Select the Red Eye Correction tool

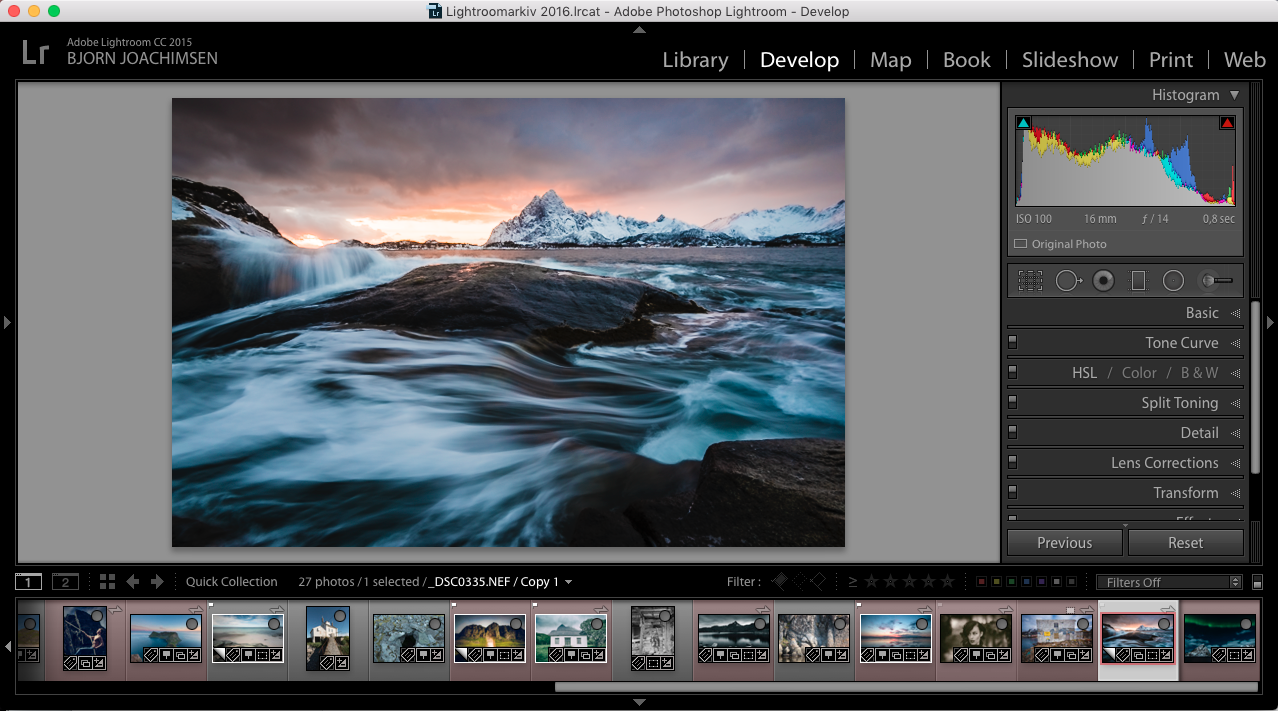(x=1103, y=281)
